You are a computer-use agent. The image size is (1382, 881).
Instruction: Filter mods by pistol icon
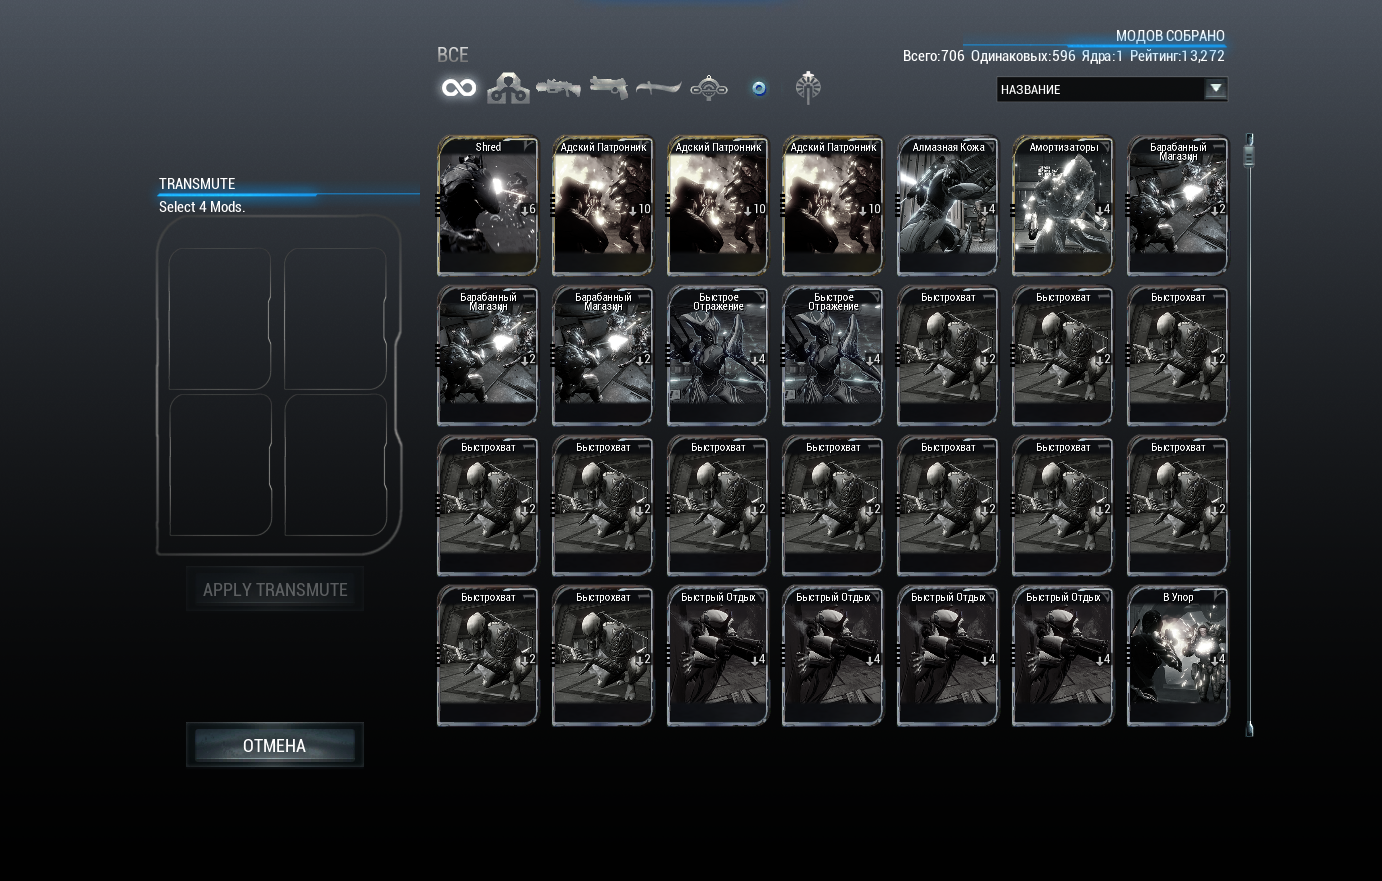point(609,88)
